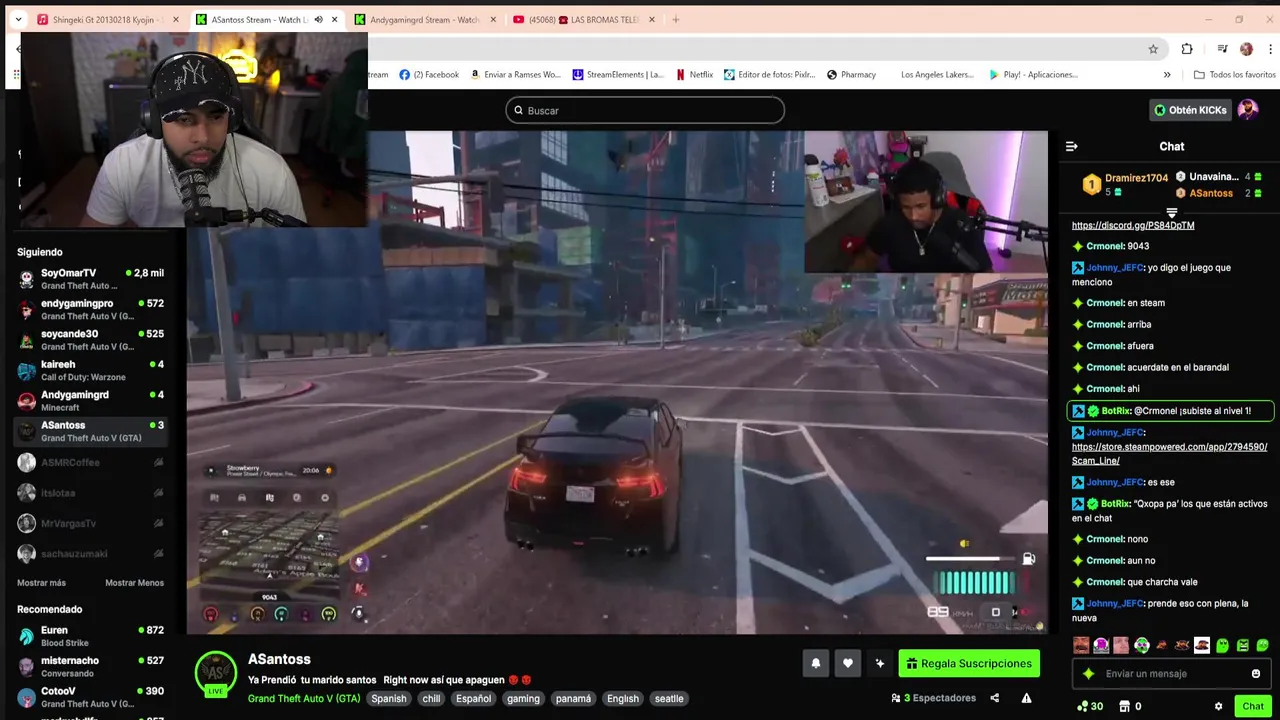Open offline ASMRCoffee channel in sidebar

[90, 462]
